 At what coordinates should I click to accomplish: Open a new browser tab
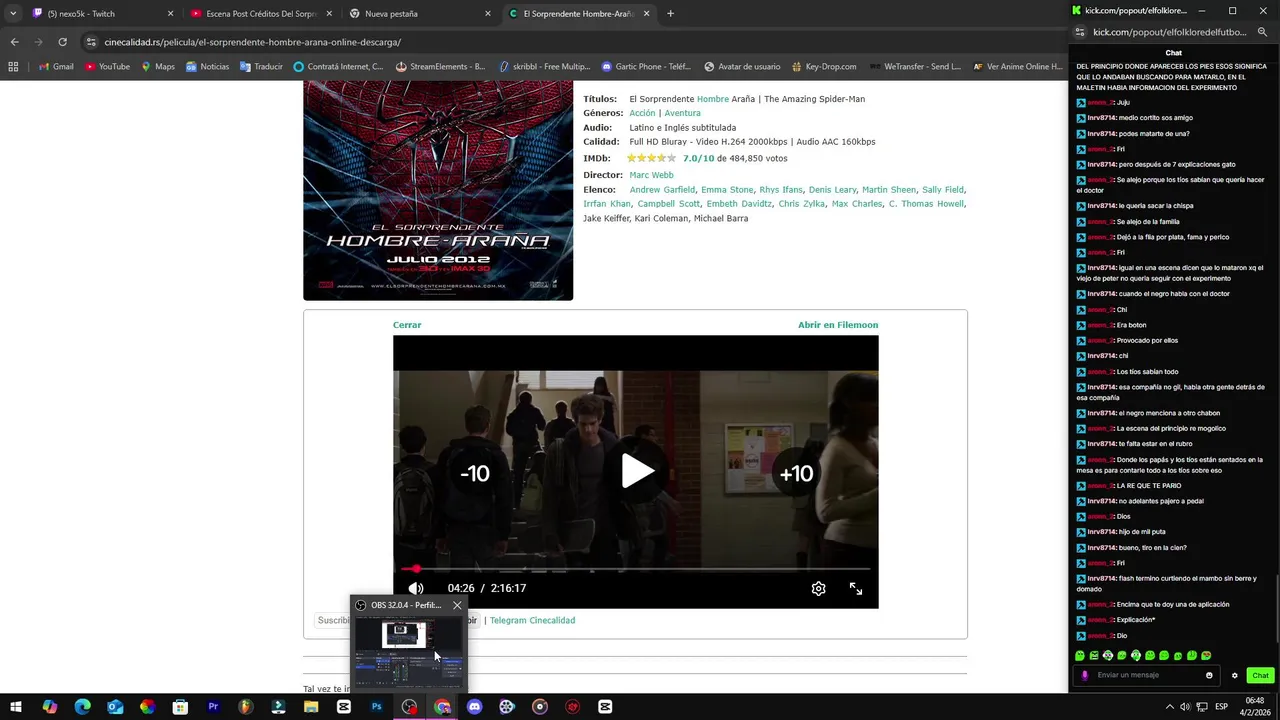point(670,14)
